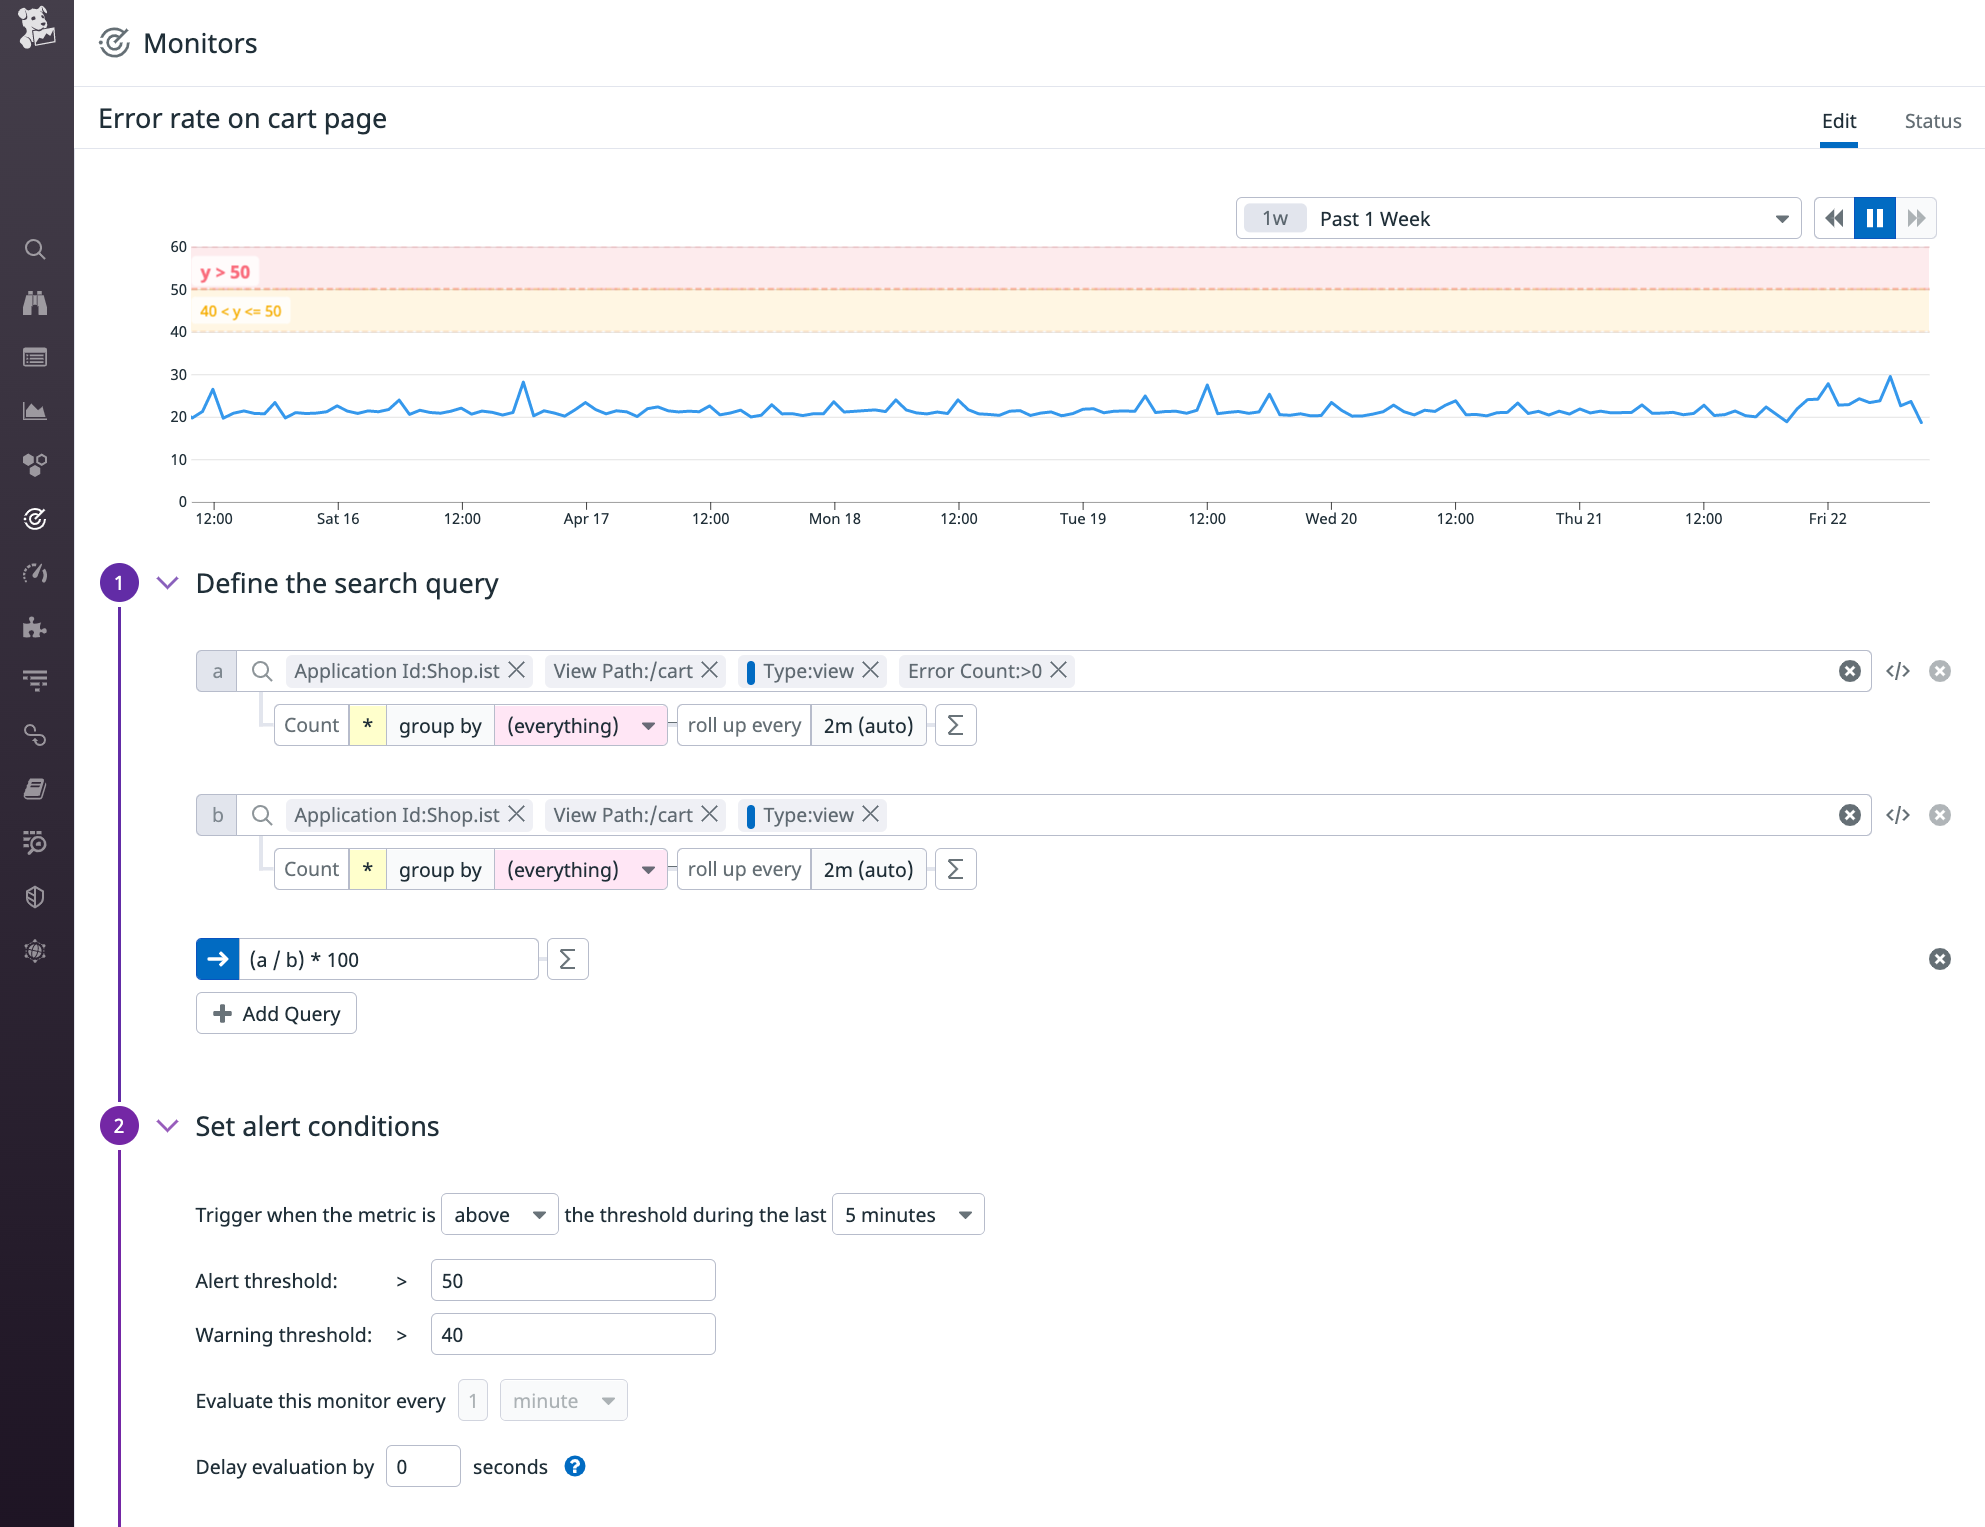The height and width of the screenshot is (1527, 1985).
Task: Open Integrations via the puzzle piece icon
Action: click(x=35, y=628)
